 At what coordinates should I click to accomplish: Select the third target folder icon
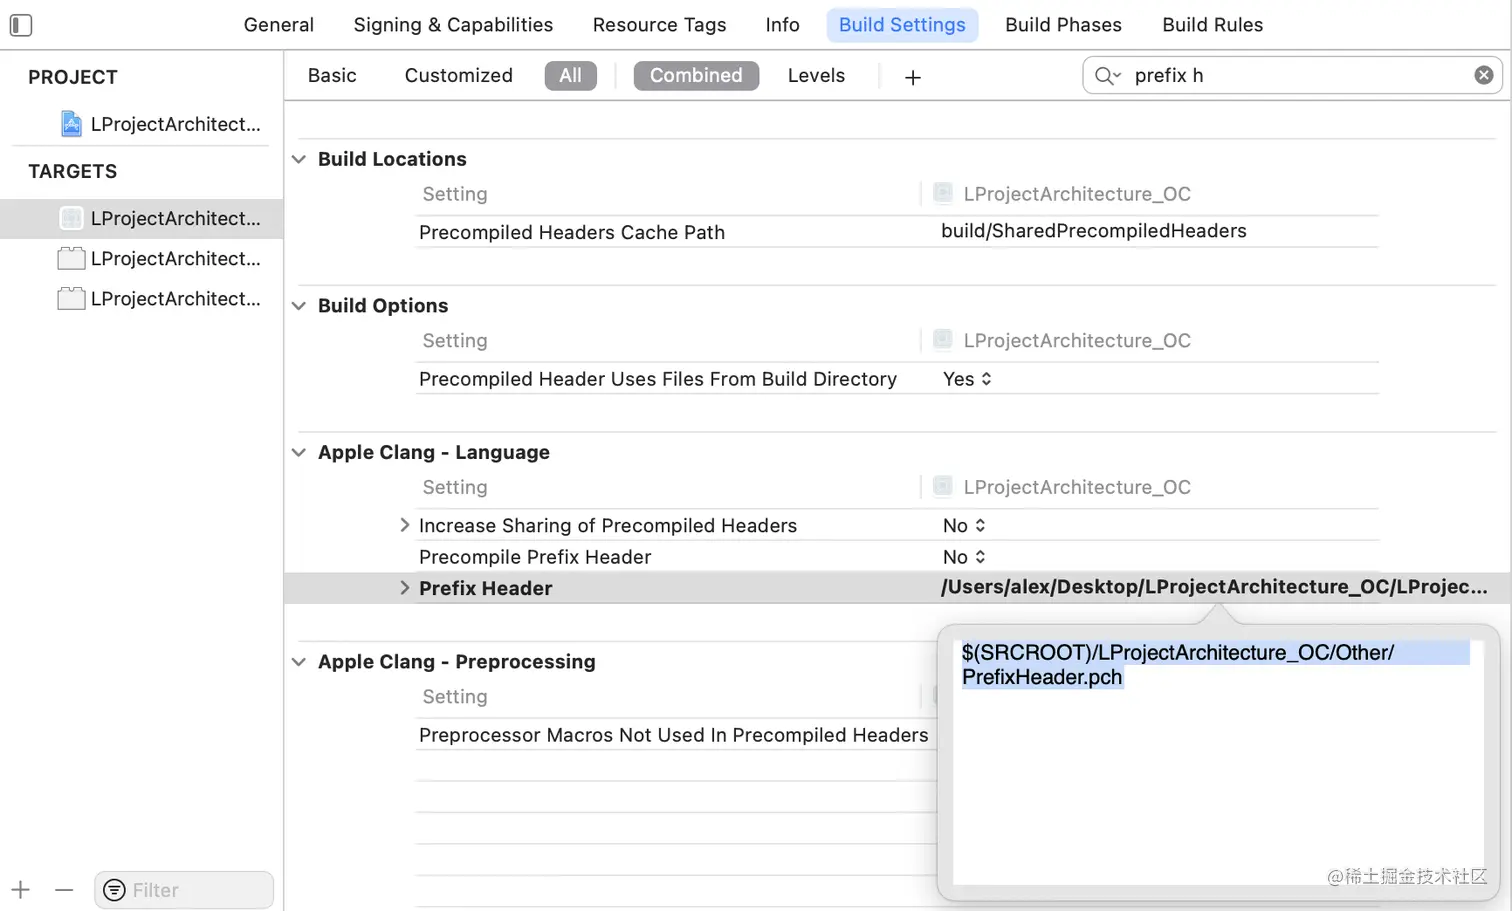[71, 298]
